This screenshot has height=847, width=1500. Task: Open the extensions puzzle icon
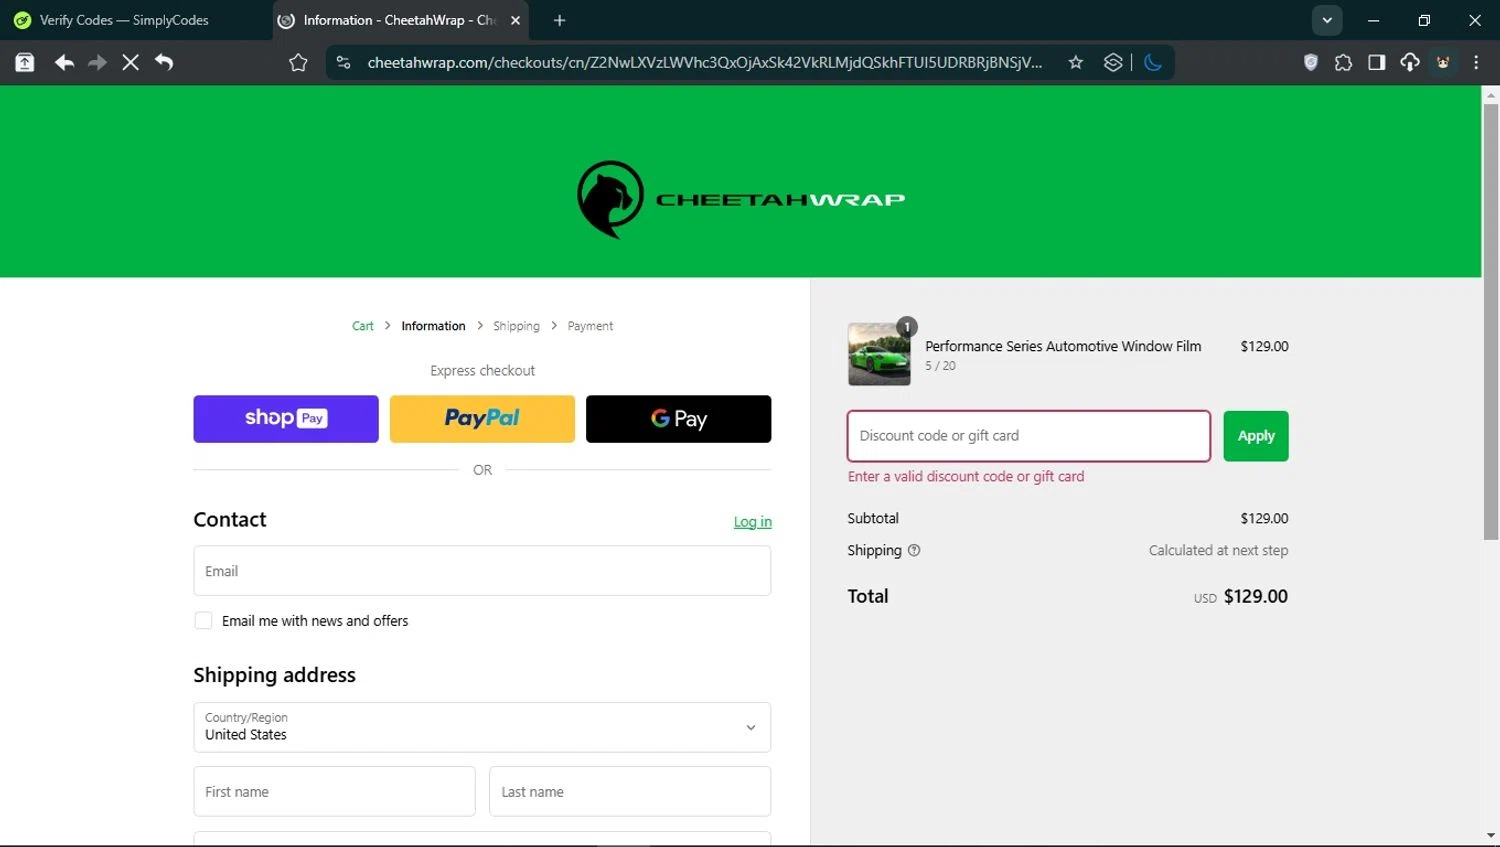[1343, 63]
